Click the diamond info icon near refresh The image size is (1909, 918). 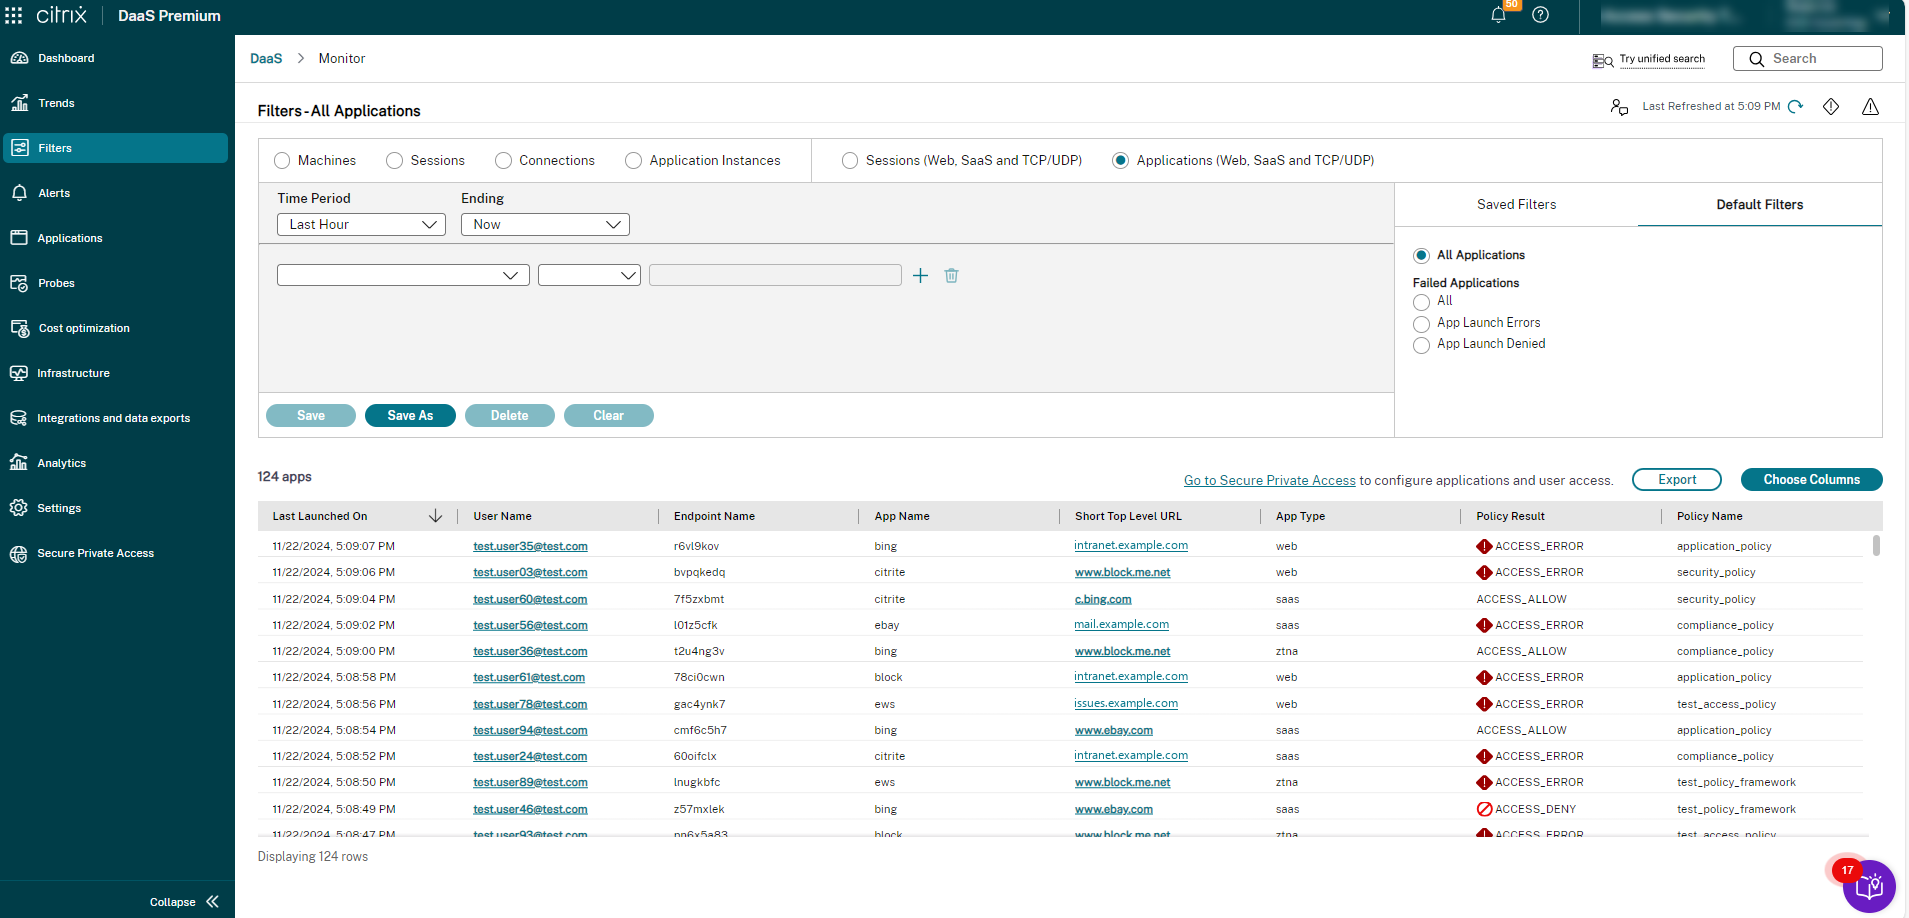tap(1831, 106)
